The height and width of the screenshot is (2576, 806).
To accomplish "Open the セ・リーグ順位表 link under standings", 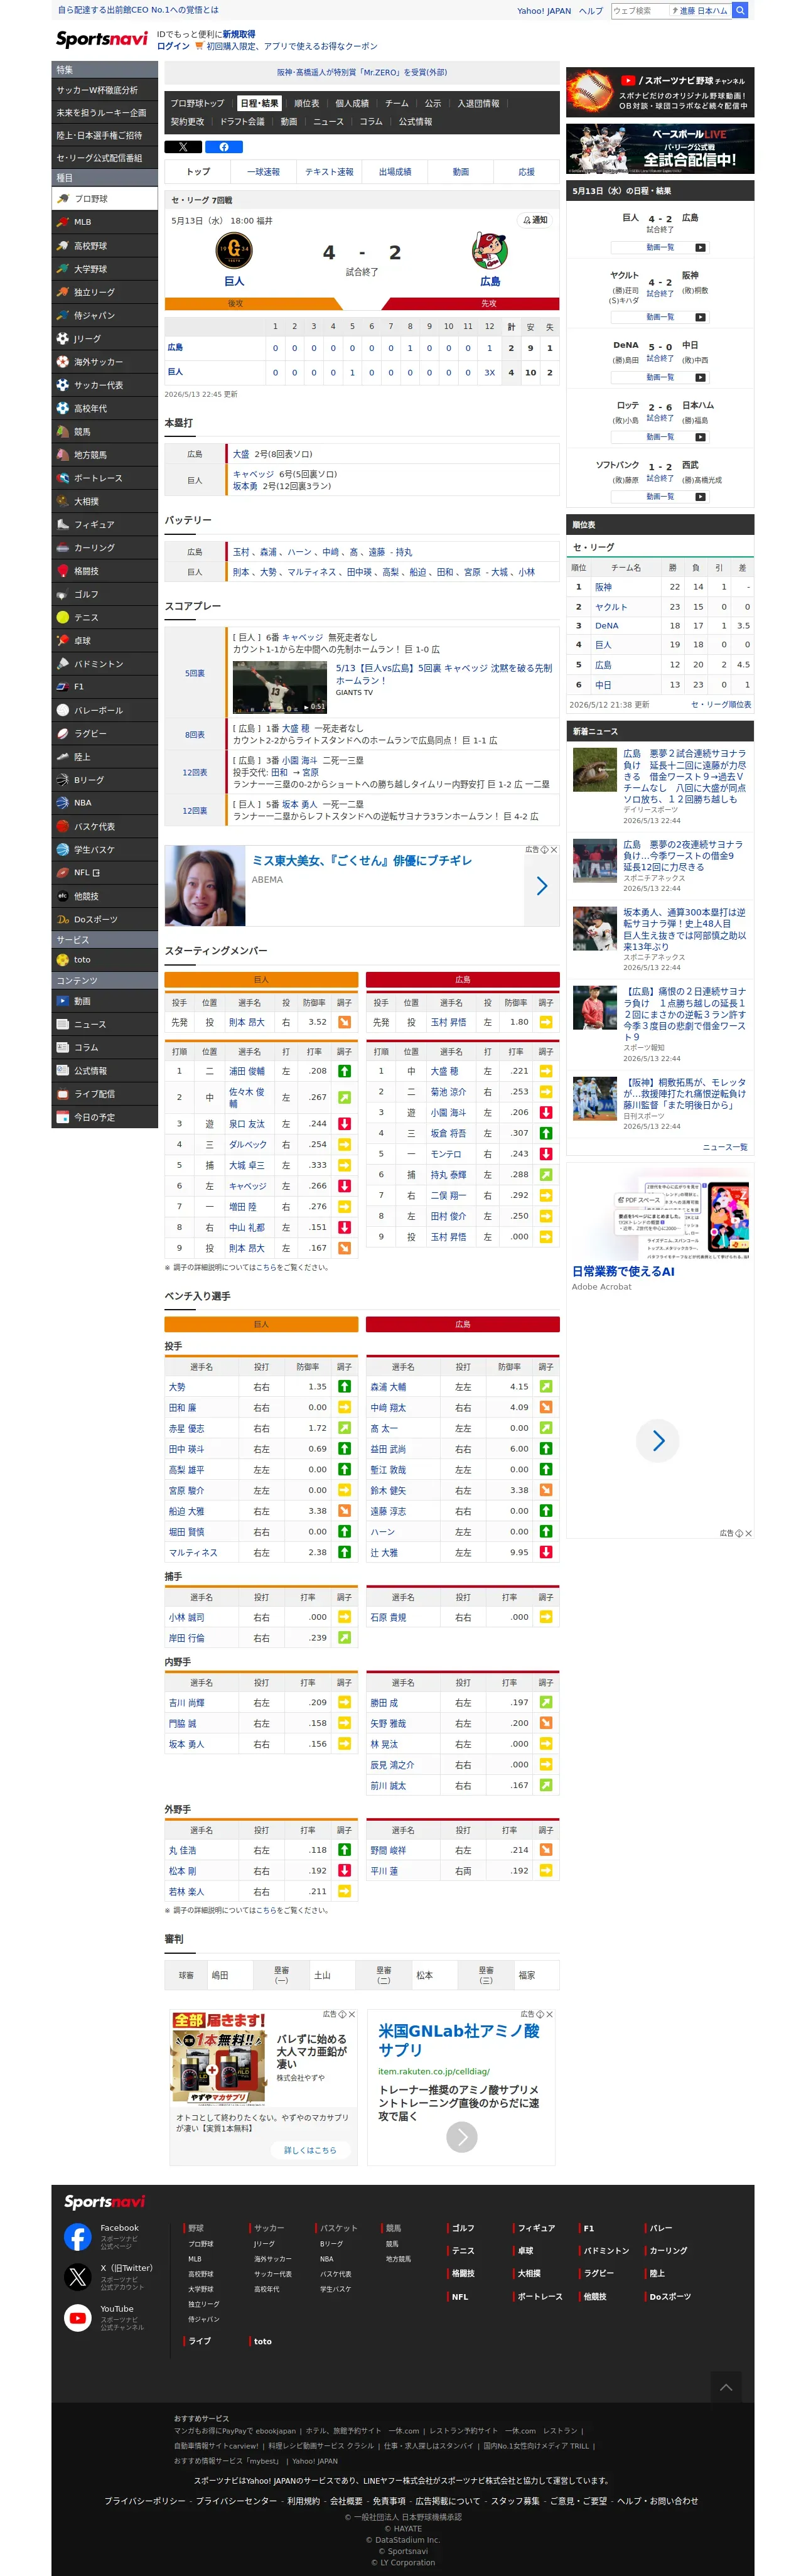I will click(x=721, y=705).
